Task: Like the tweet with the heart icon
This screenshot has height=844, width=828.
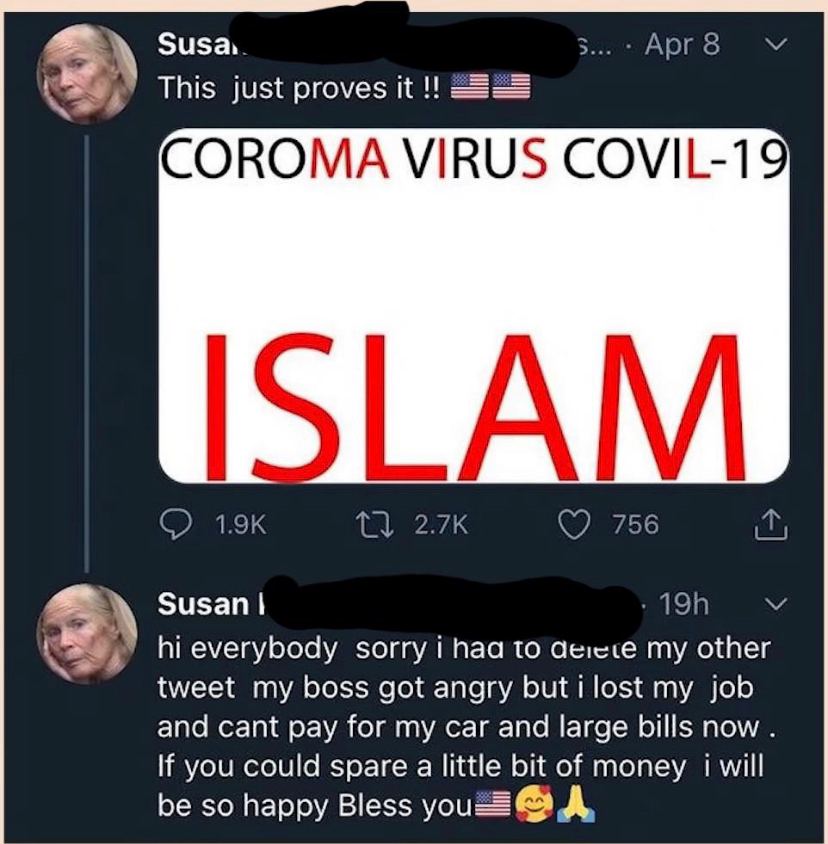Action: pyautogui.click(x=574, y=525)
